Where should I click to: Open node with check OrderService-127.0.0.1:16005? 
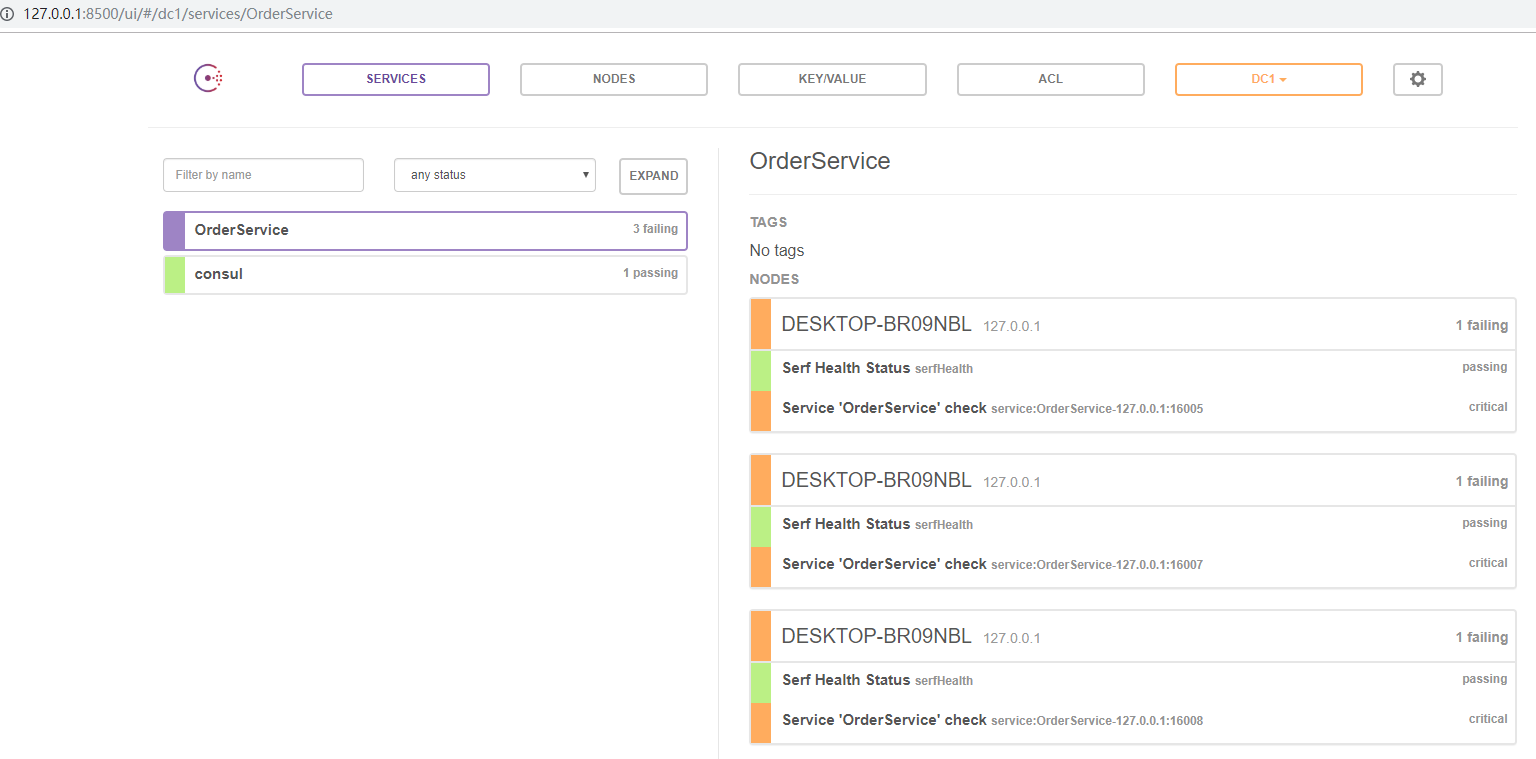pyautogui.click(x=1132, y=325)
